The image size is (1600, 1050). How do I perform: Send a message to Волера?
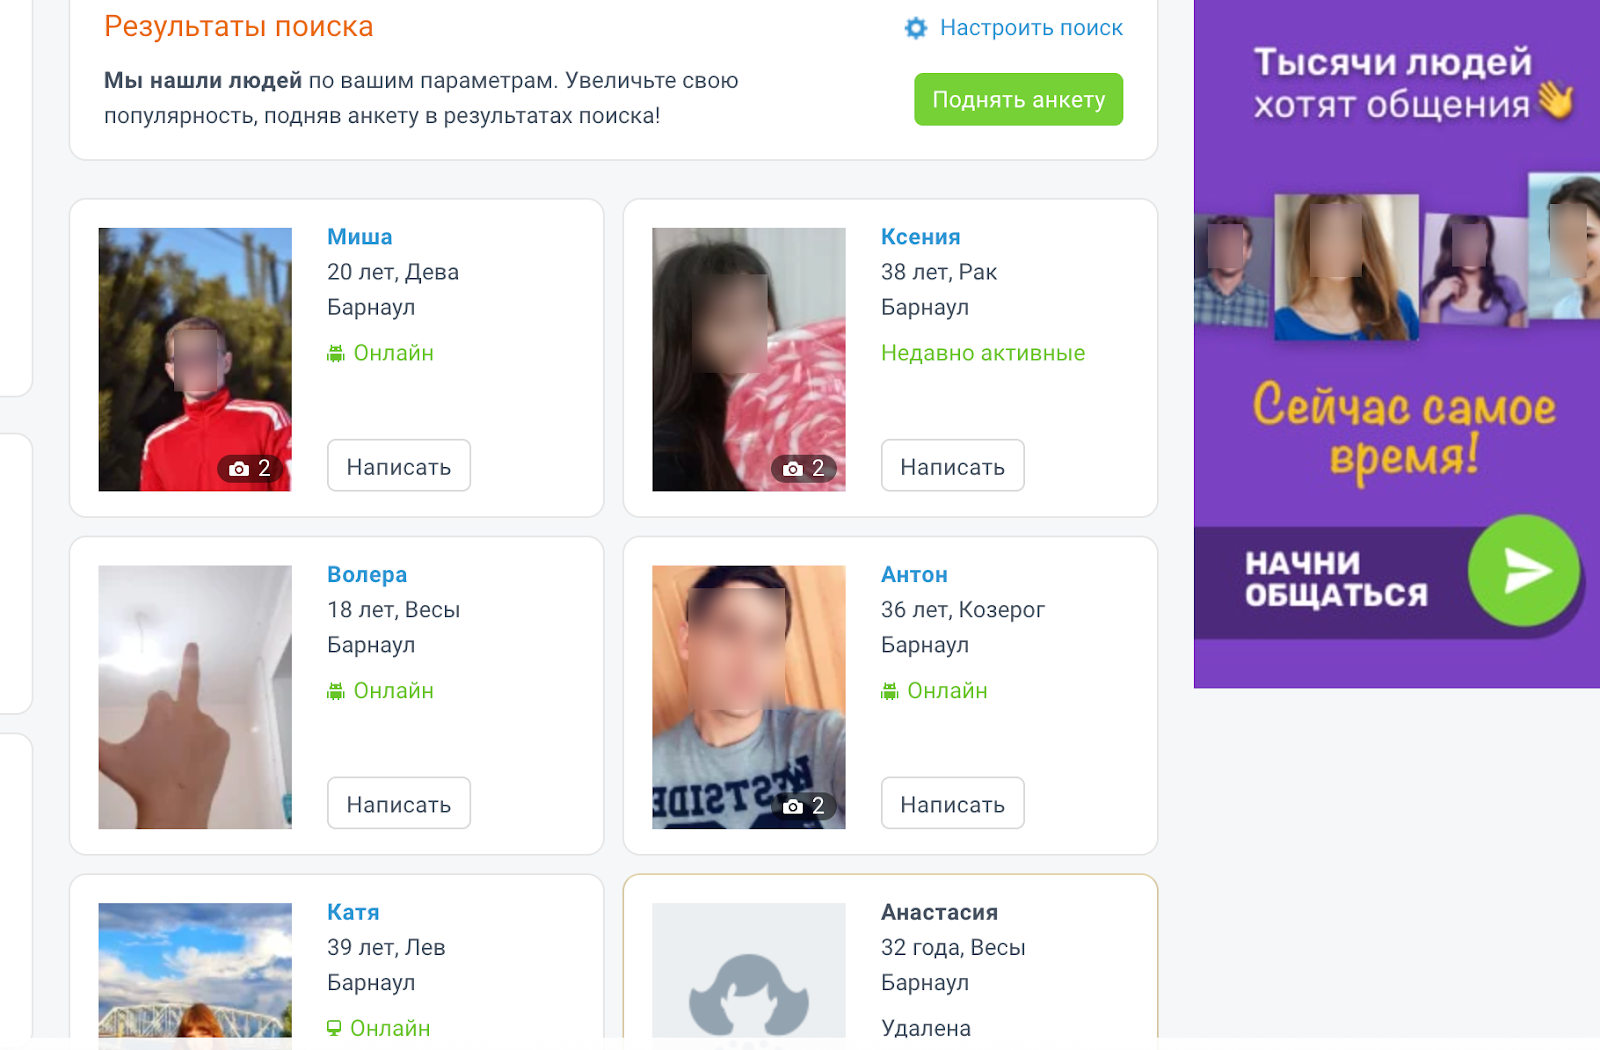398,804
